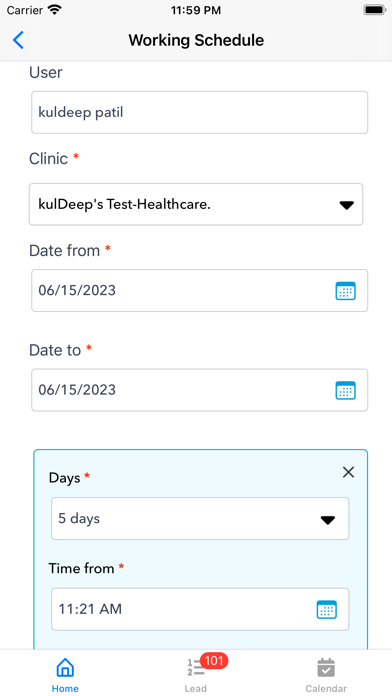Click the User field with kuldeep patil

click(x=199, y=112)
